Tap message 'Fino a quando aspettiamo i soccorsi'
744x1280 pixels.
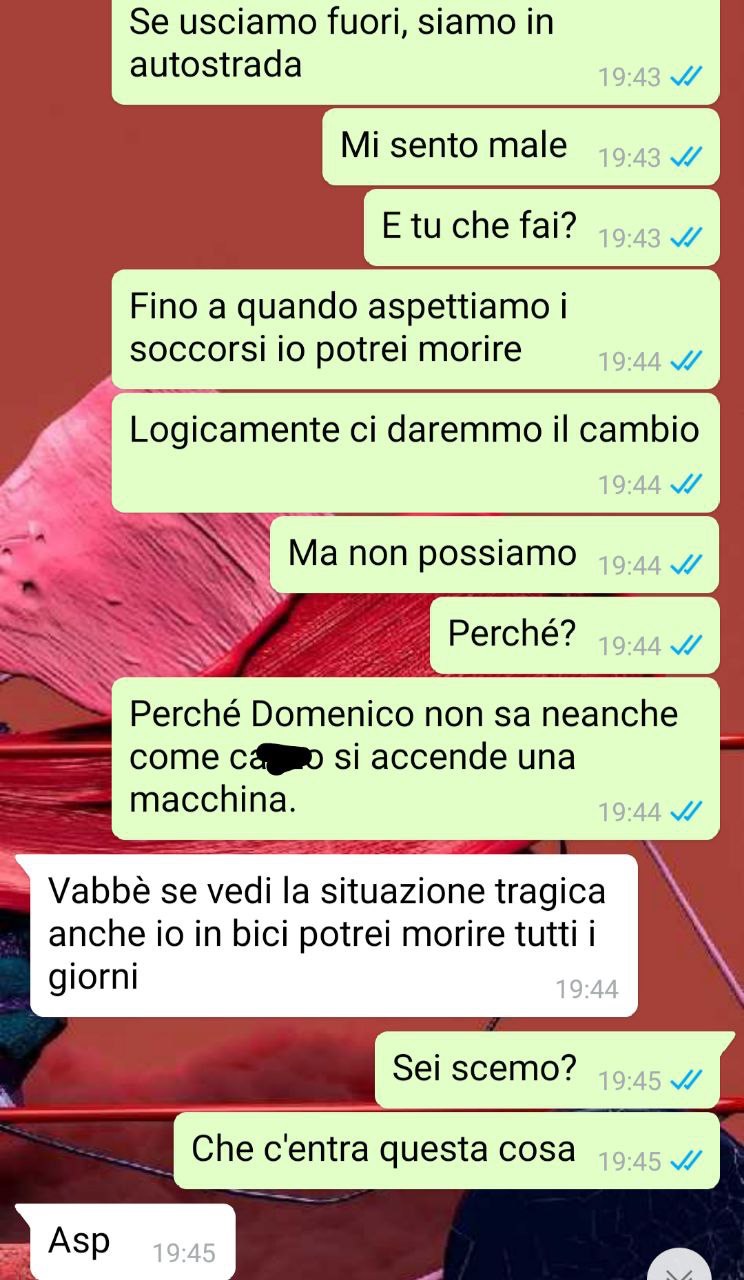click(x=415, y=329)
